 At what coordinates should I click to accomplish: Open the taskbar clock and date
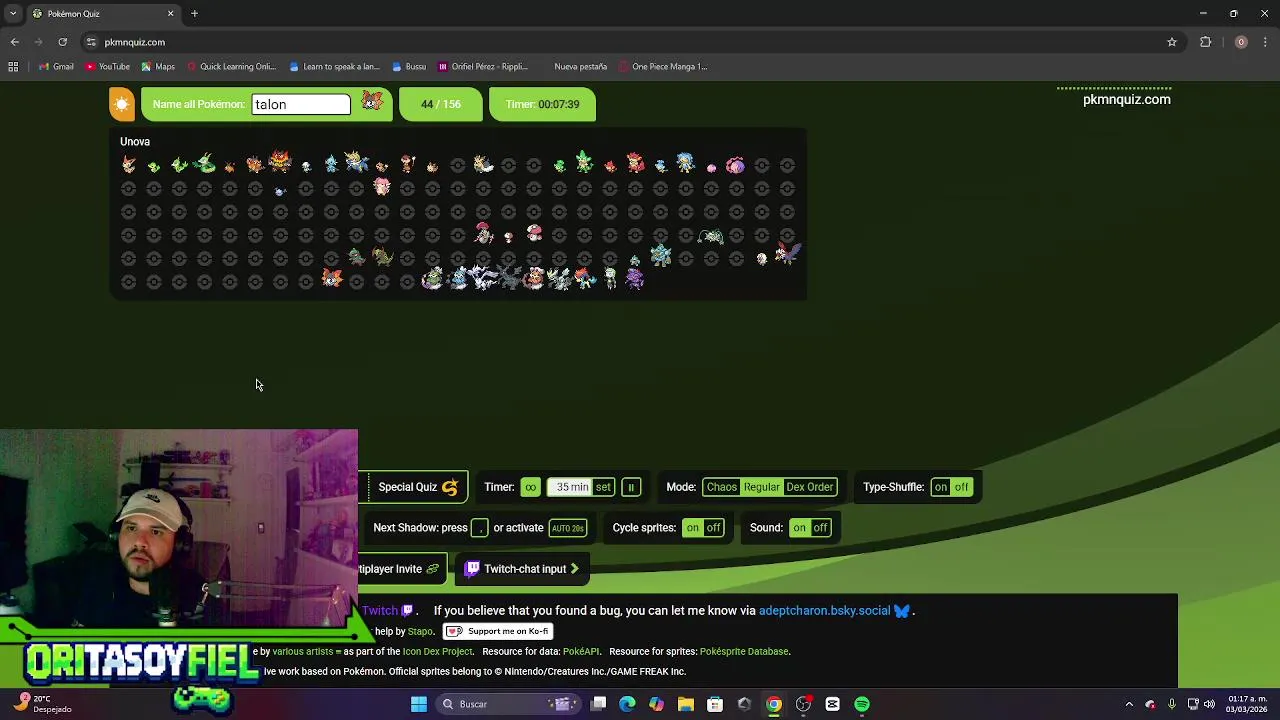1246,704
